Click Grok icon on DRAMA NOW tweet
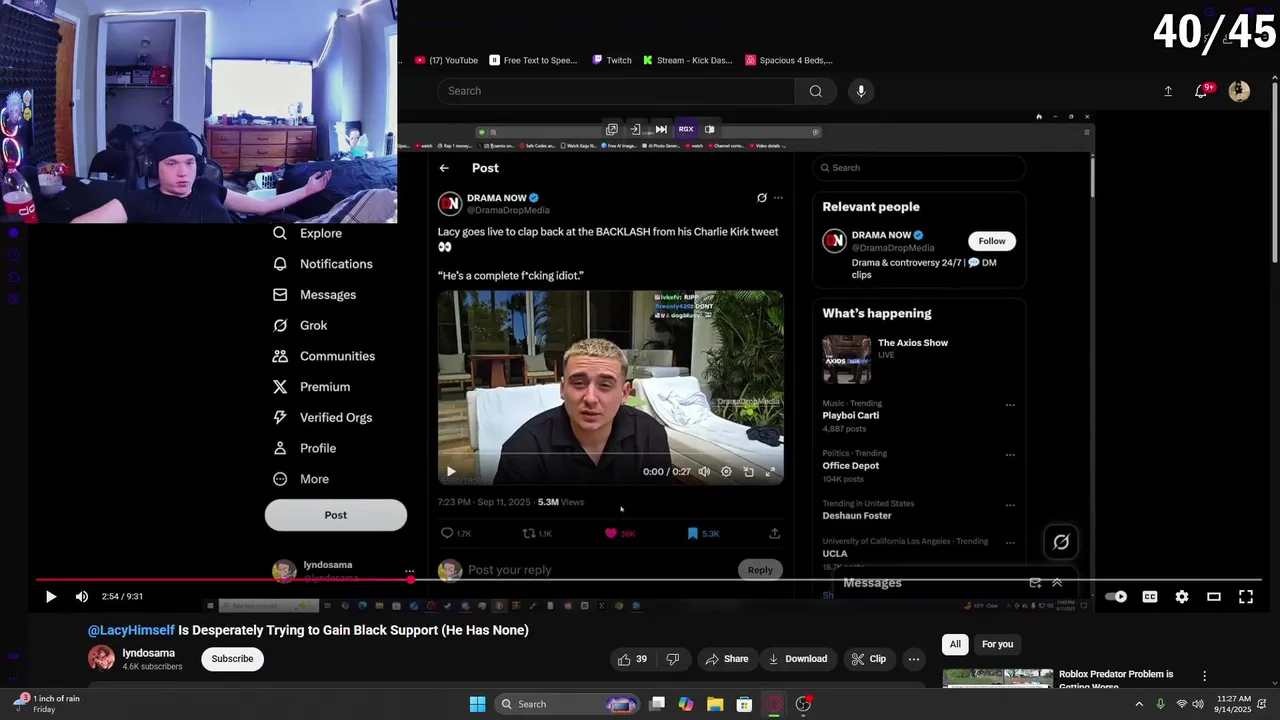 point(762,198)
